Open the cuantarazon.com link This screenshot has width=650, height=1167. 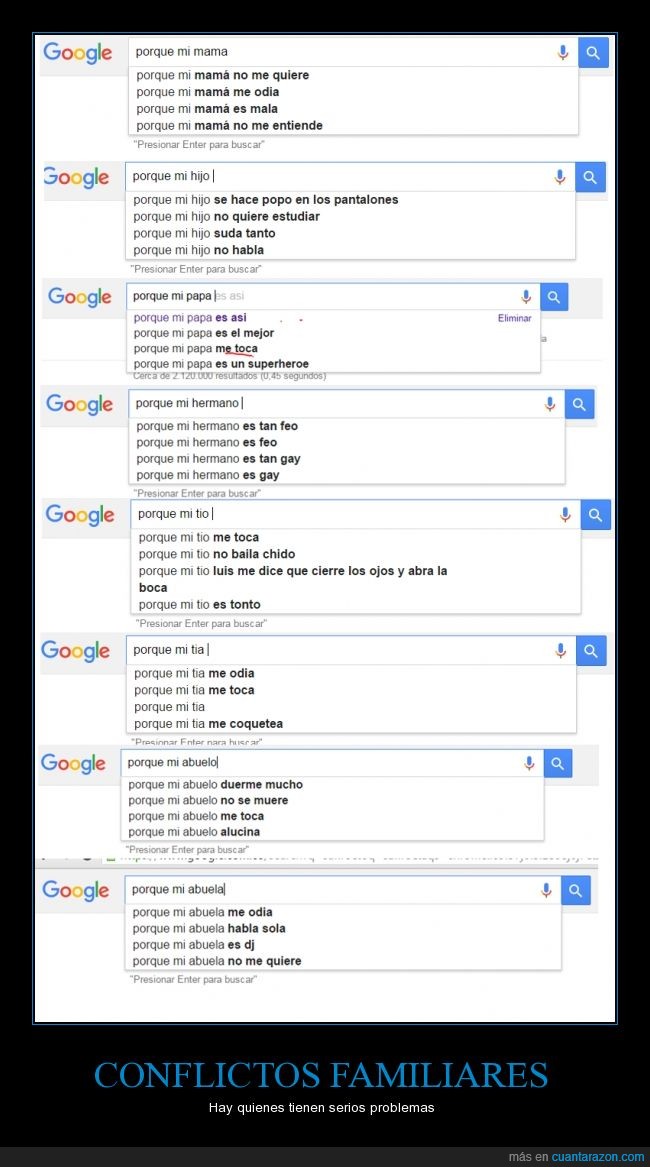(x=598, y=1157)
